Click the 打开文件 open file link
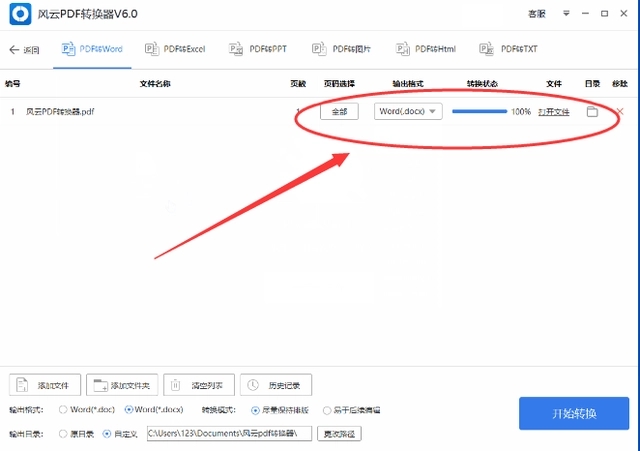The image size is (640, 451). point(553,112)
